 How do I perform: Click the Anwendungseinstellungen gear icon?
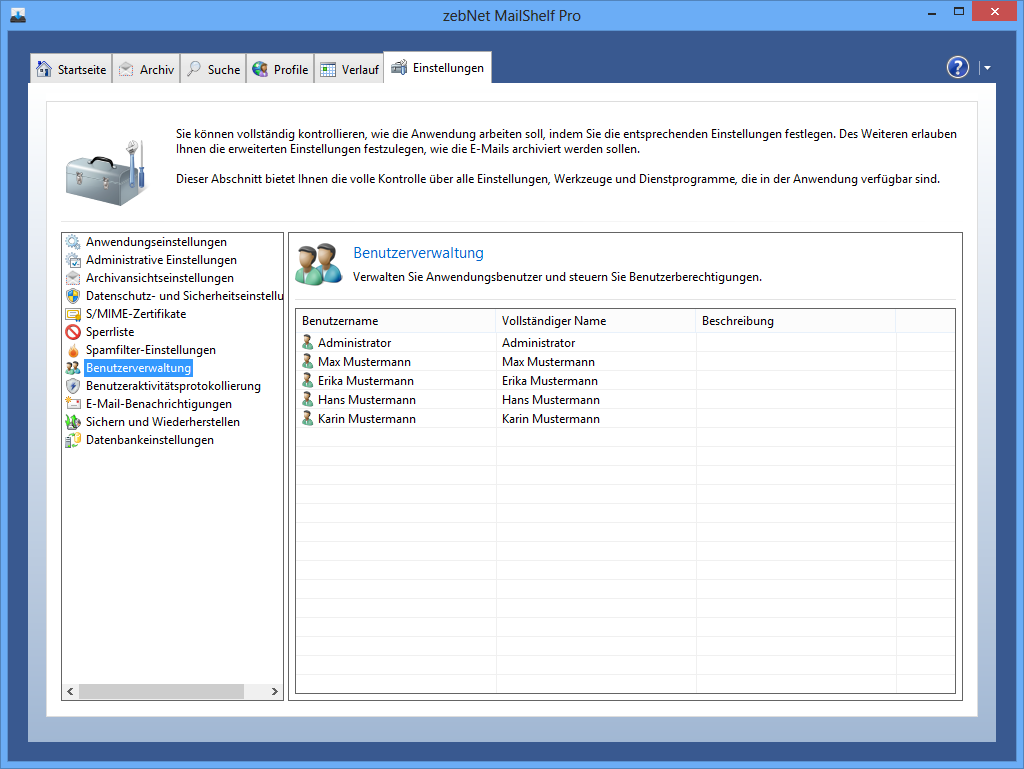click(x=73, y=242)
